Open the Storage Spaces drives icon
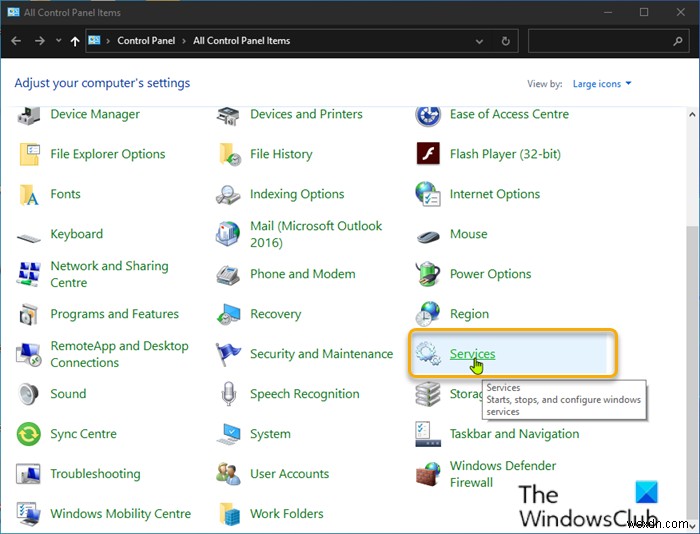Viewport: 700px width, 534px height. tap(428, 394)
